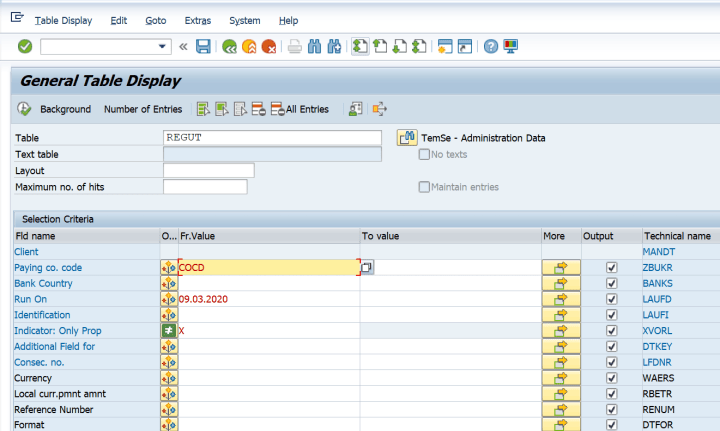This screenshot has height=431, width=720.
Task: Click the Find Next binoculars icon
Action: coord(334,46)
